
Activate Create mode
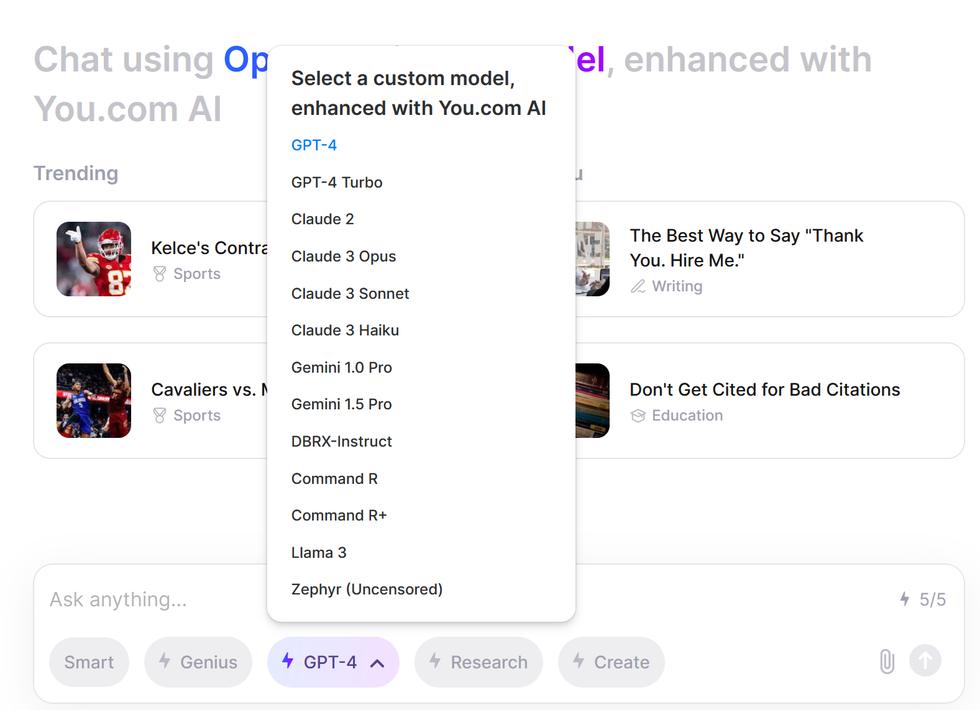coord(610,662)
